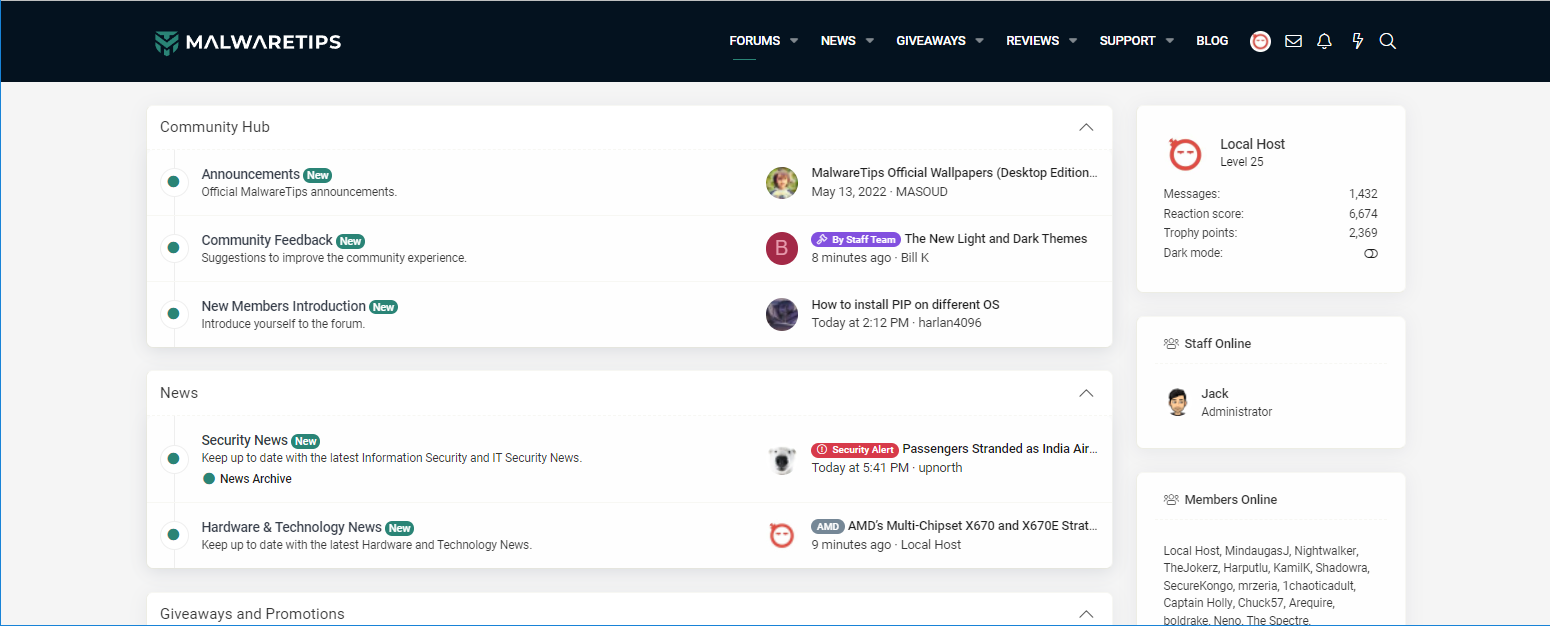Image resolution: width=1550 pixels, height=626 pixels.
Task: Open the Trophy points value 2,369
Action: (1363, 233)
